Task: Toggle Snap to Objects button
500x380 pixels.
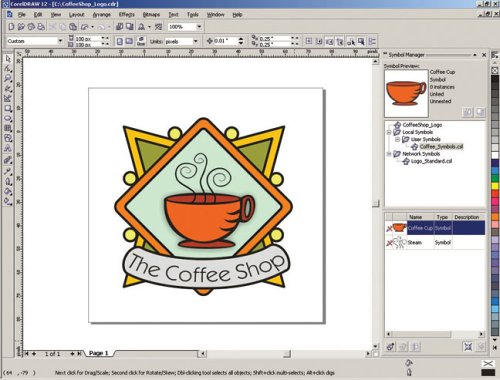Action: [x=329, y=41]
